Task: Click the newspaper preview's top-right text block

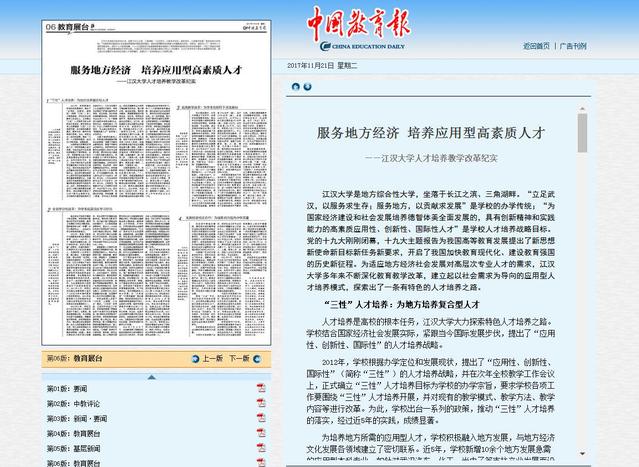Action: click(x=222, y=156)
